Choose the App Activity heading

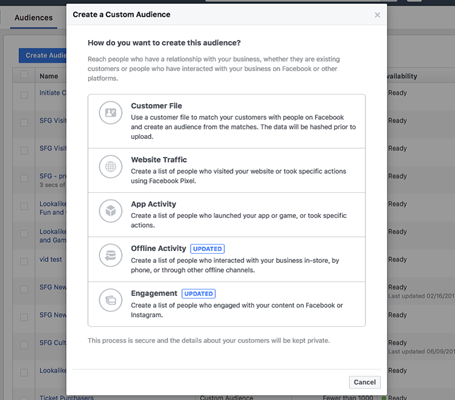coord(153,204)
